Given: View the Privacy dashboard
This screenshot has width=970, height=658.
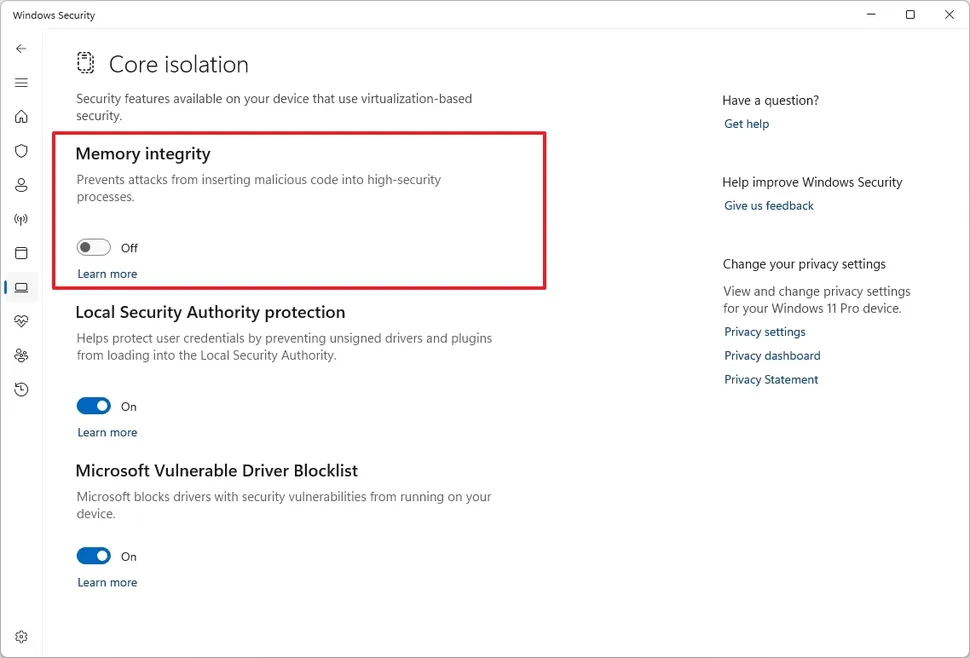Looking at the screenshot, I should point(772,355).
